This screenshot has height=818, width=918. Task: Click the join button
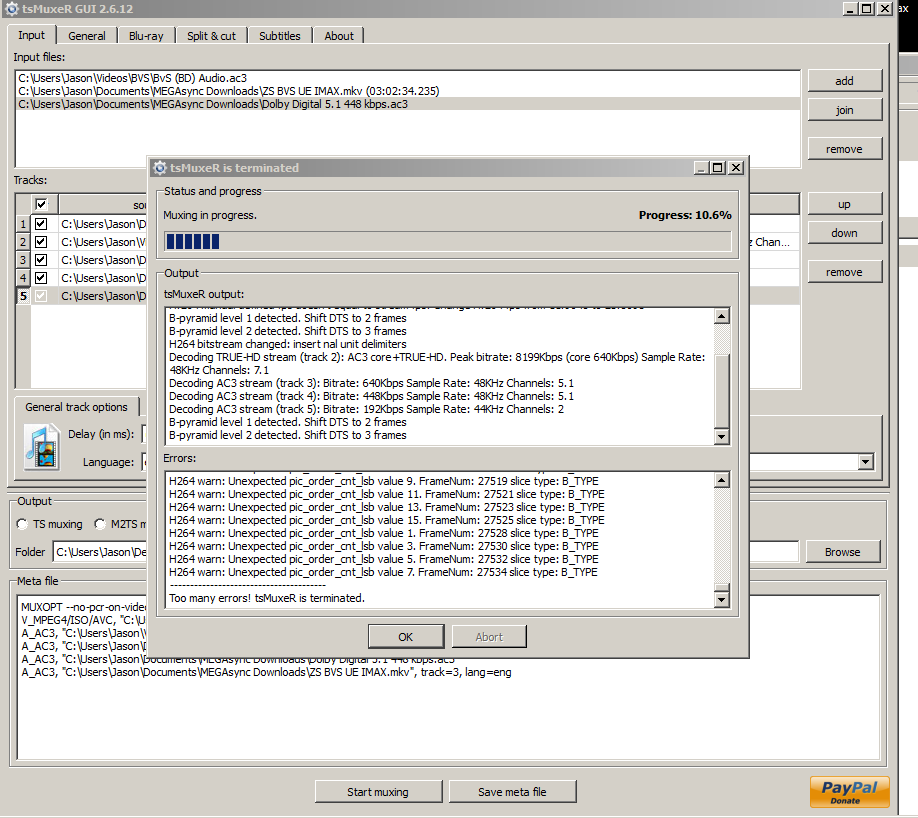pos(844,110)
